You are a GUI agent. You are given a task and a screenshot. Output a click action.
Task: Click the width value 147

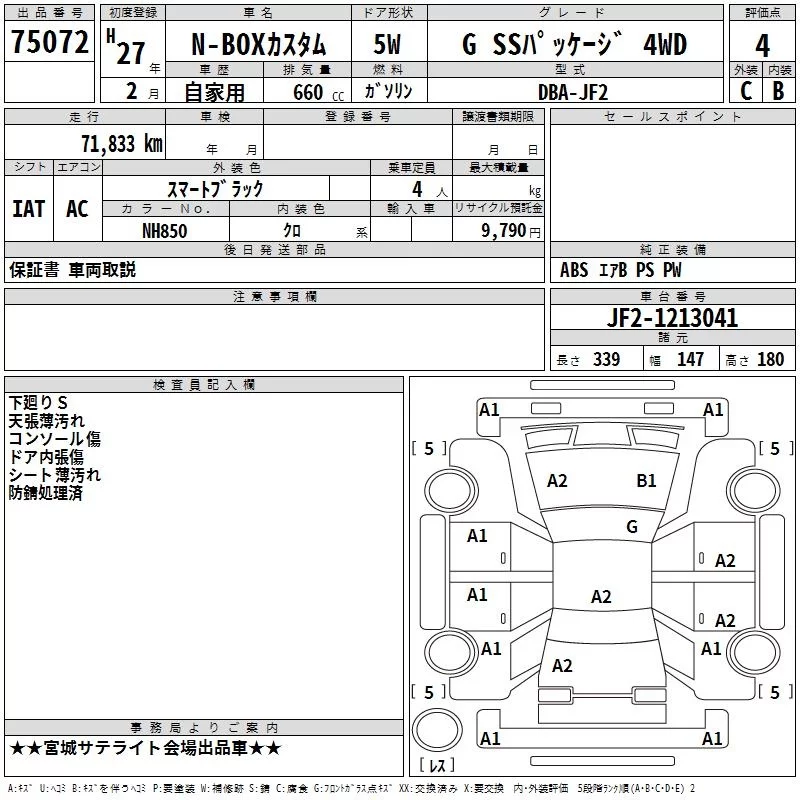(690, 359)
